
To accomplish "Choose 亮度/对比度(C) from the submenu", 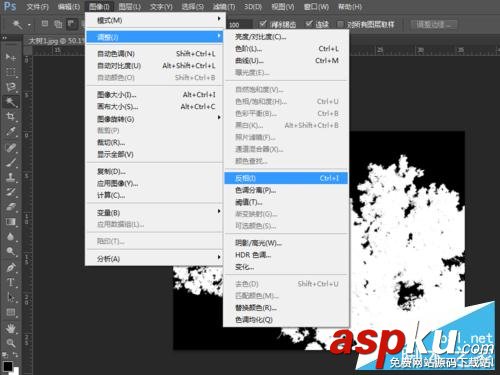I will tap(286, 37).
